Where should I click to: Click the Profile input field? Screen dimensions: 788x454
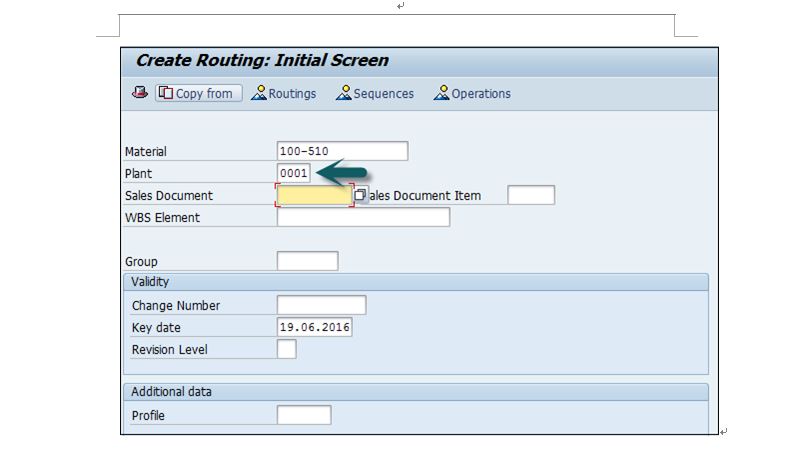[x=304, y=415]
